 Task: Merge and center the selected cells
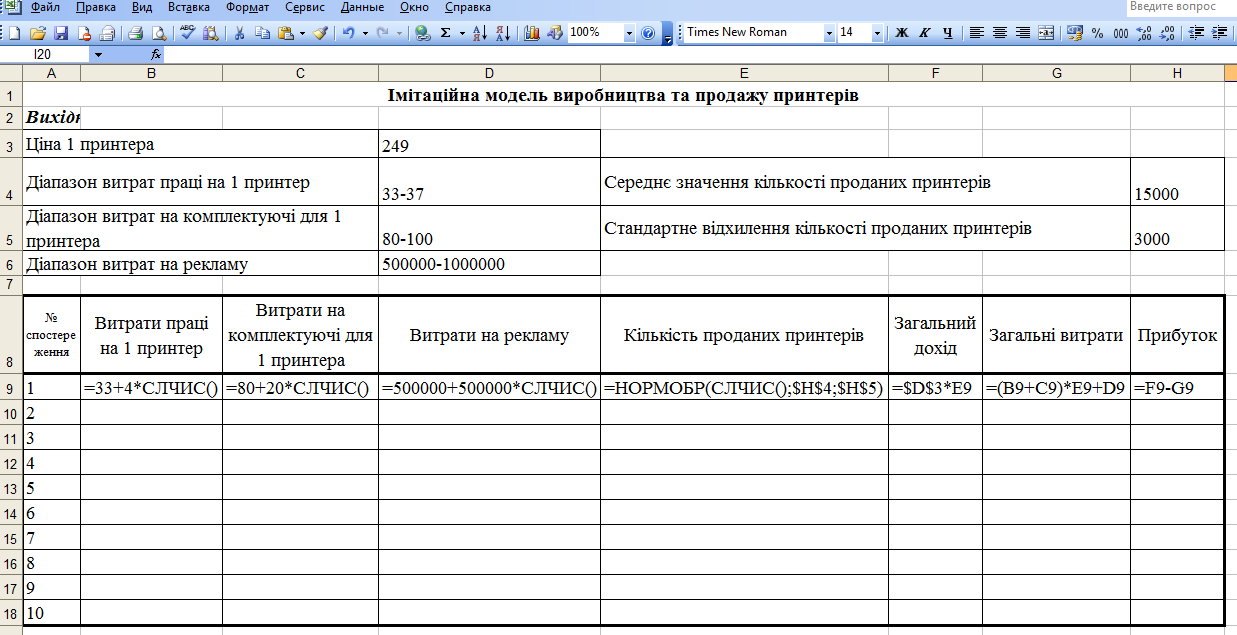click(1046, 32)
